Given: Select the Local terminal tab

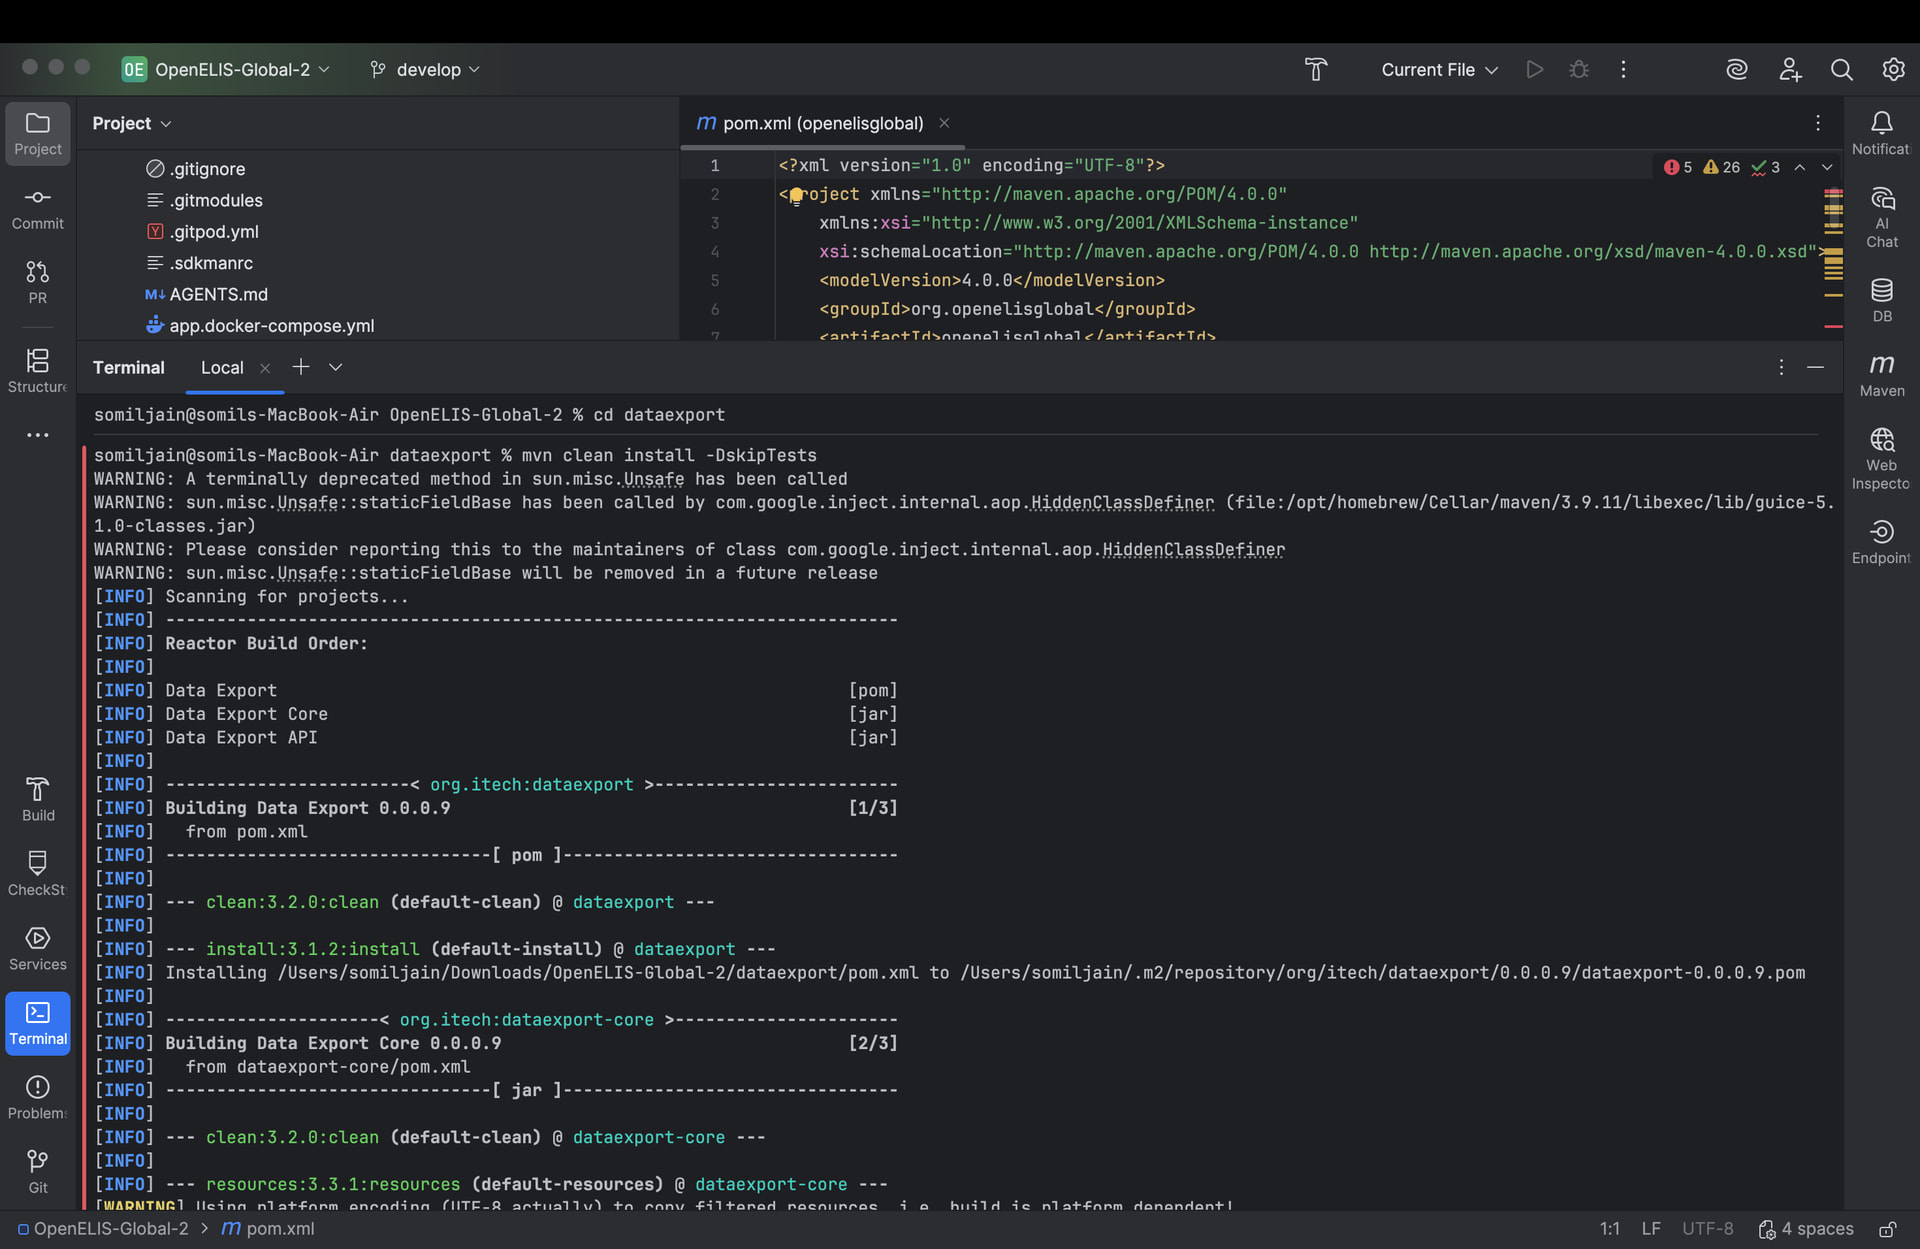Looking at the screenshot, I should click(222, 367).
